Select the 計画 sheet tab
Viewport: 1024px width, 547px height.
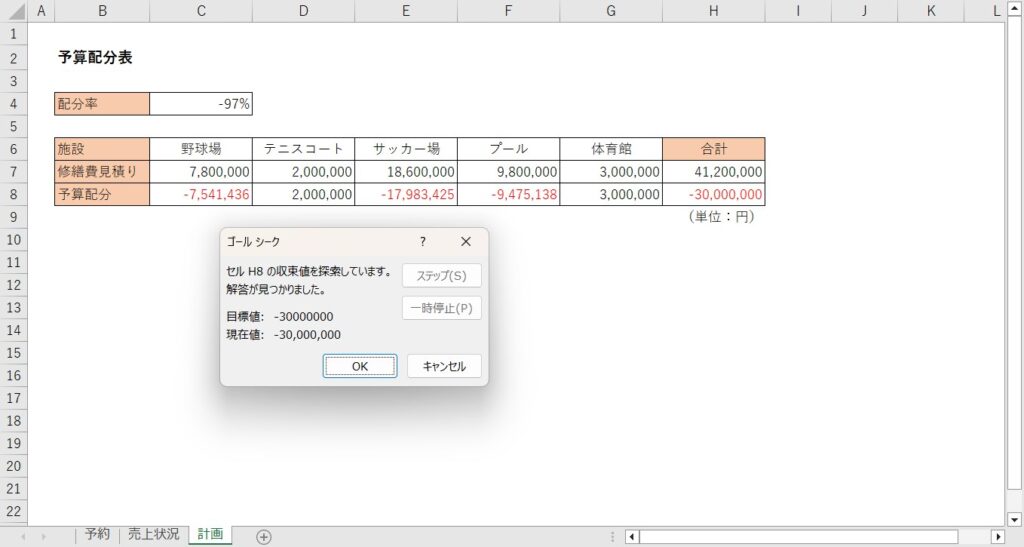point(210,535)
